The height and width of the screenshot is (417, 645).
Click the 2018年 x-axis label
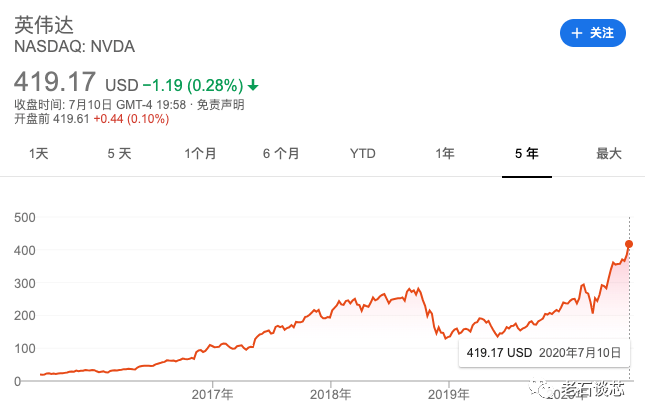[331, 394]
